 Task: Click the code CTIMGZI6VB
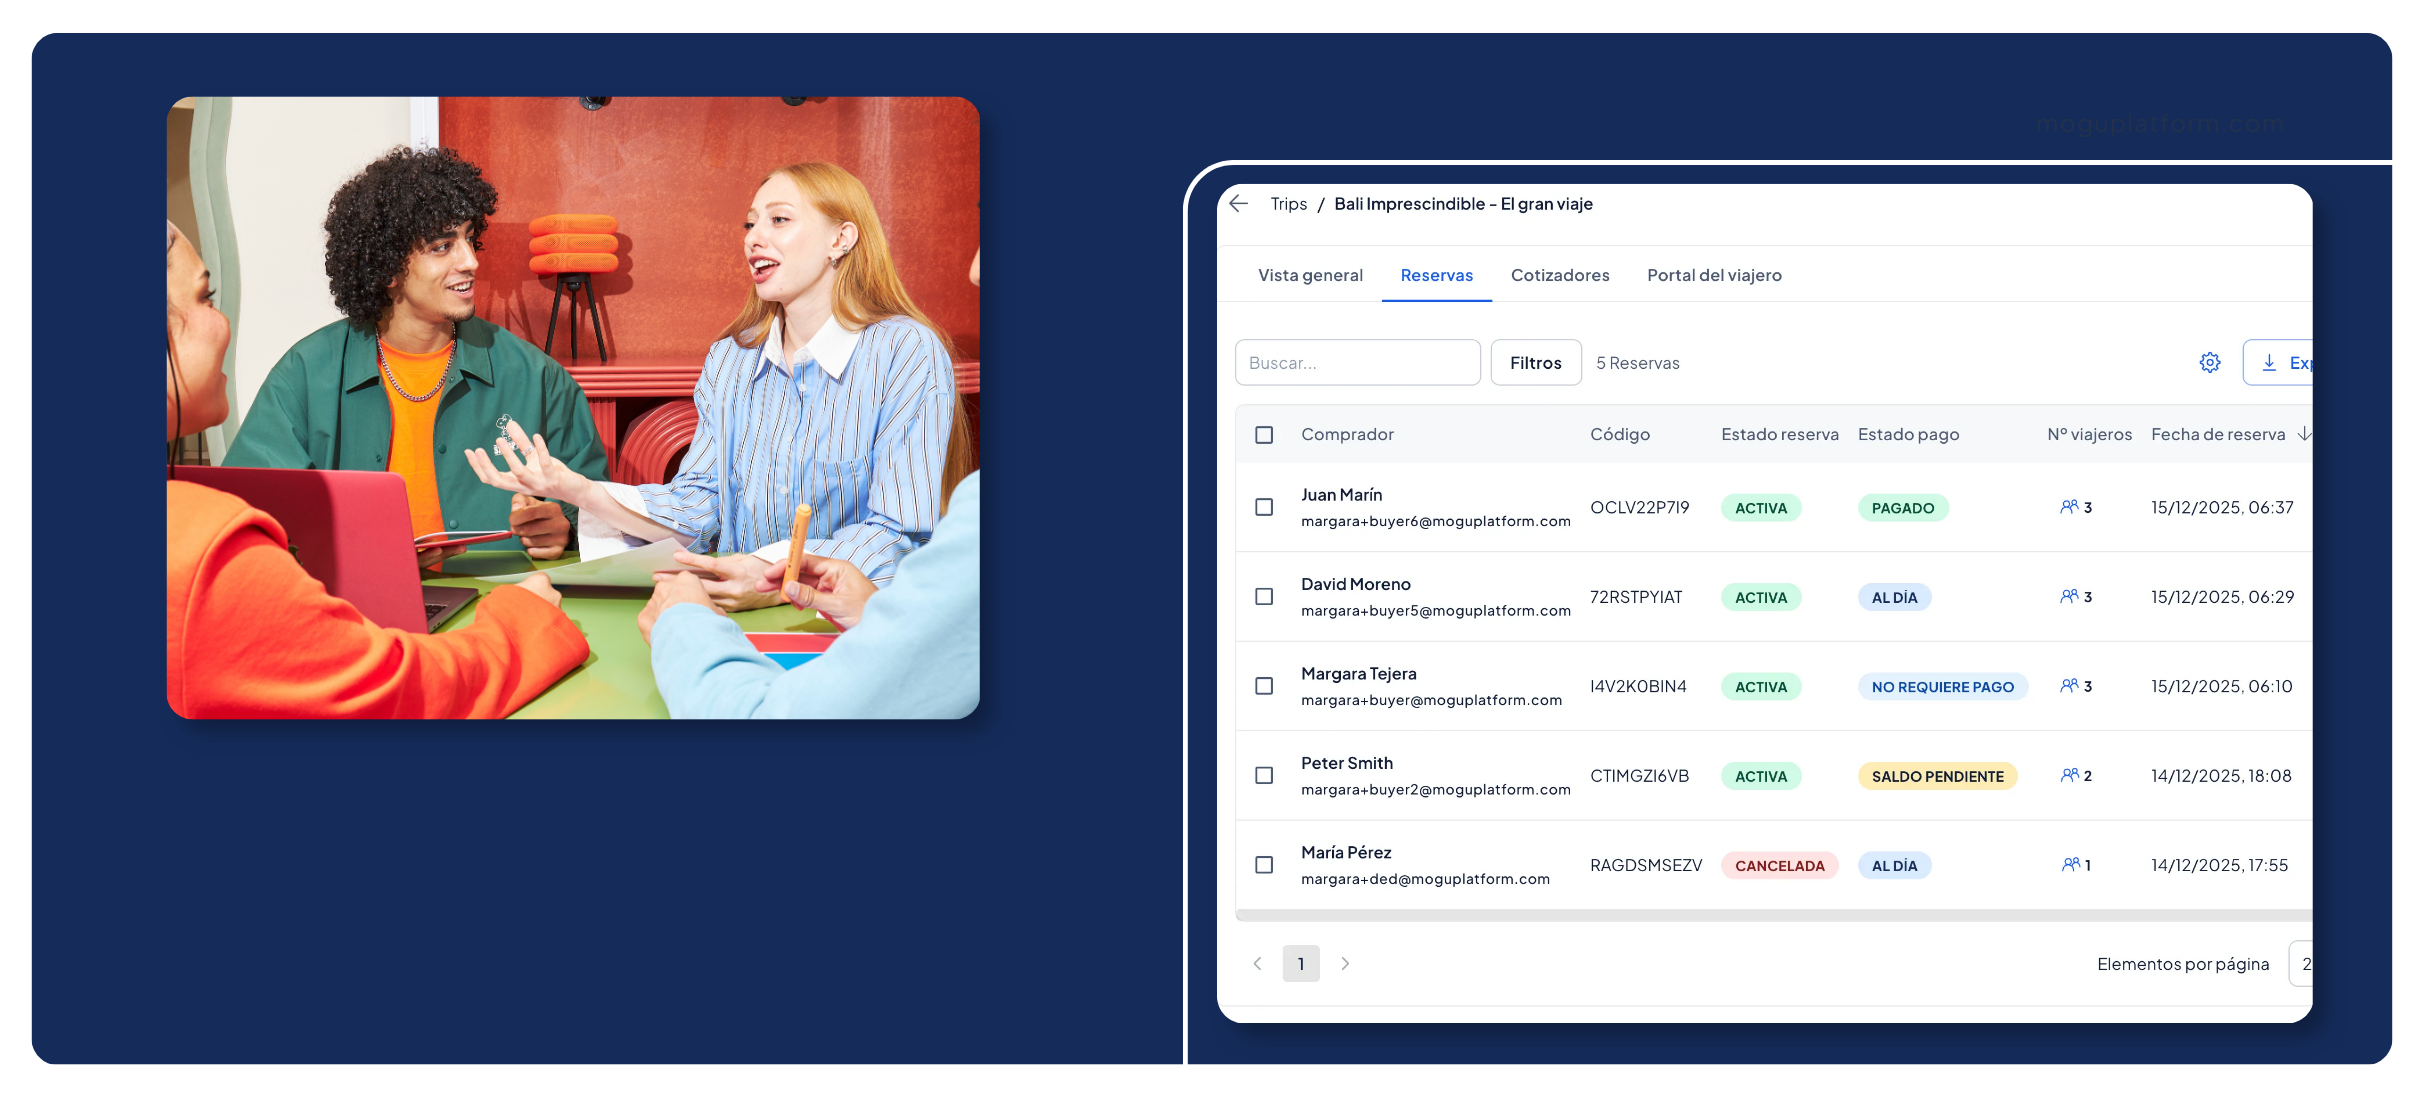1639,775
